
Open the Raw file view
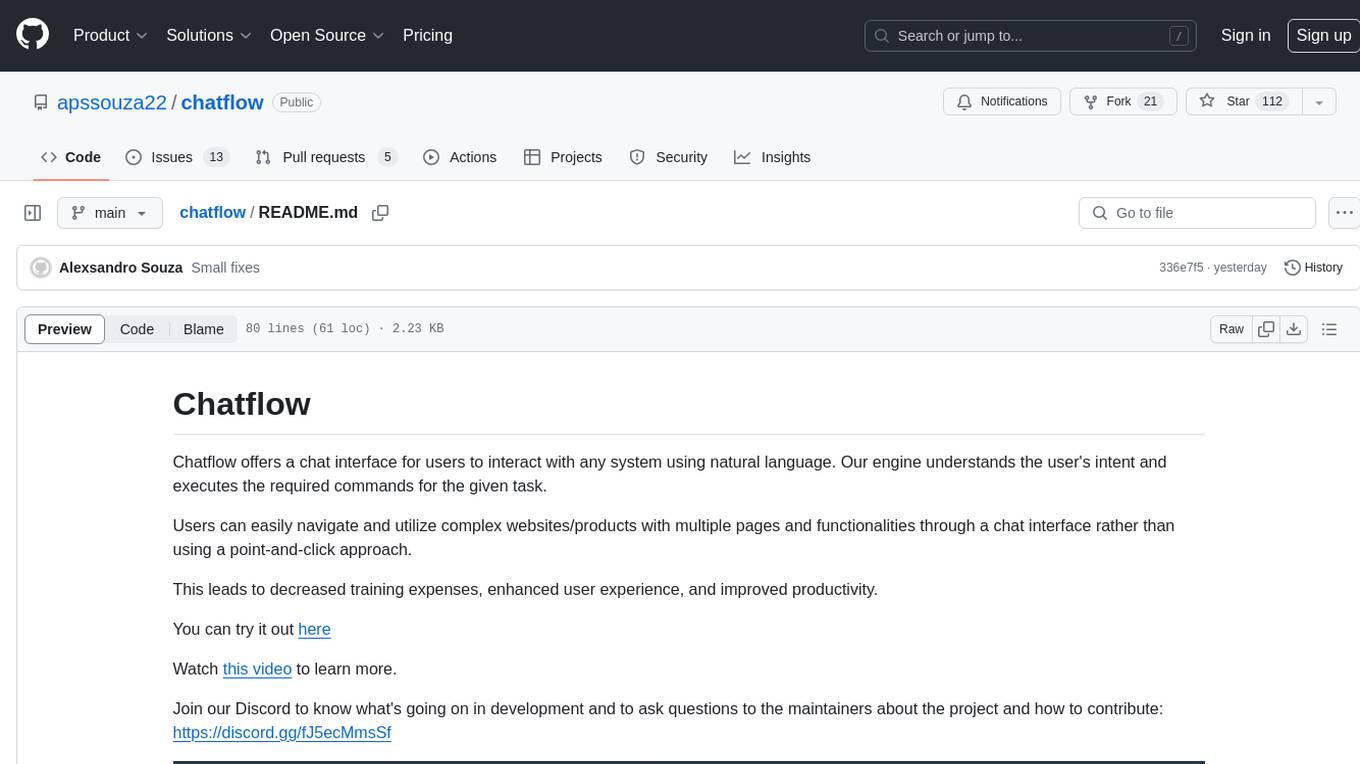pos(1231,329)
